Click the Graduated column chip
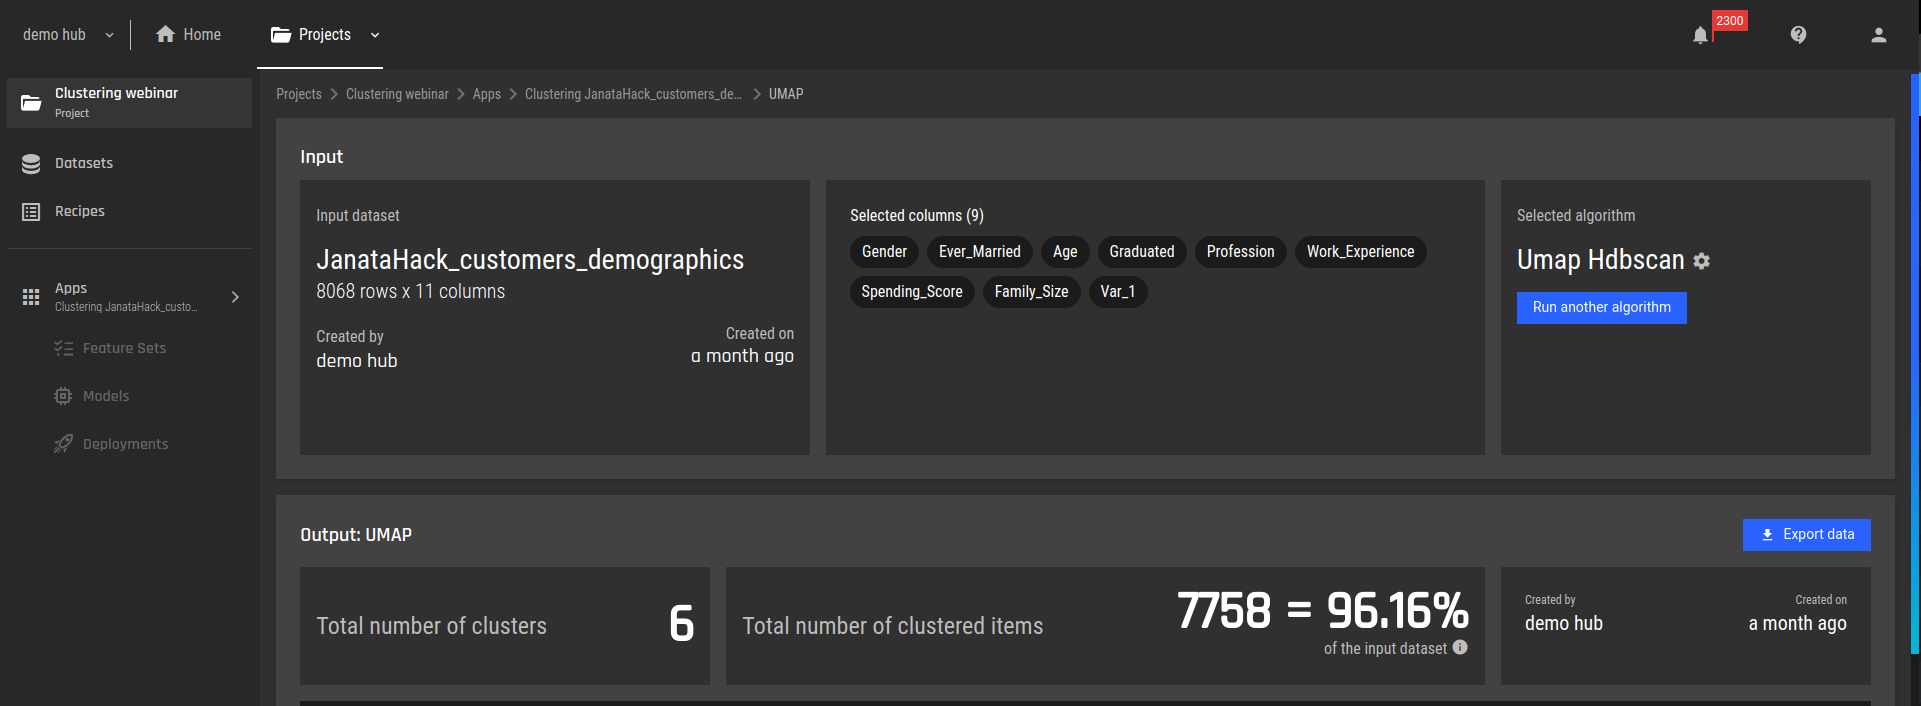 (1142, 252)
